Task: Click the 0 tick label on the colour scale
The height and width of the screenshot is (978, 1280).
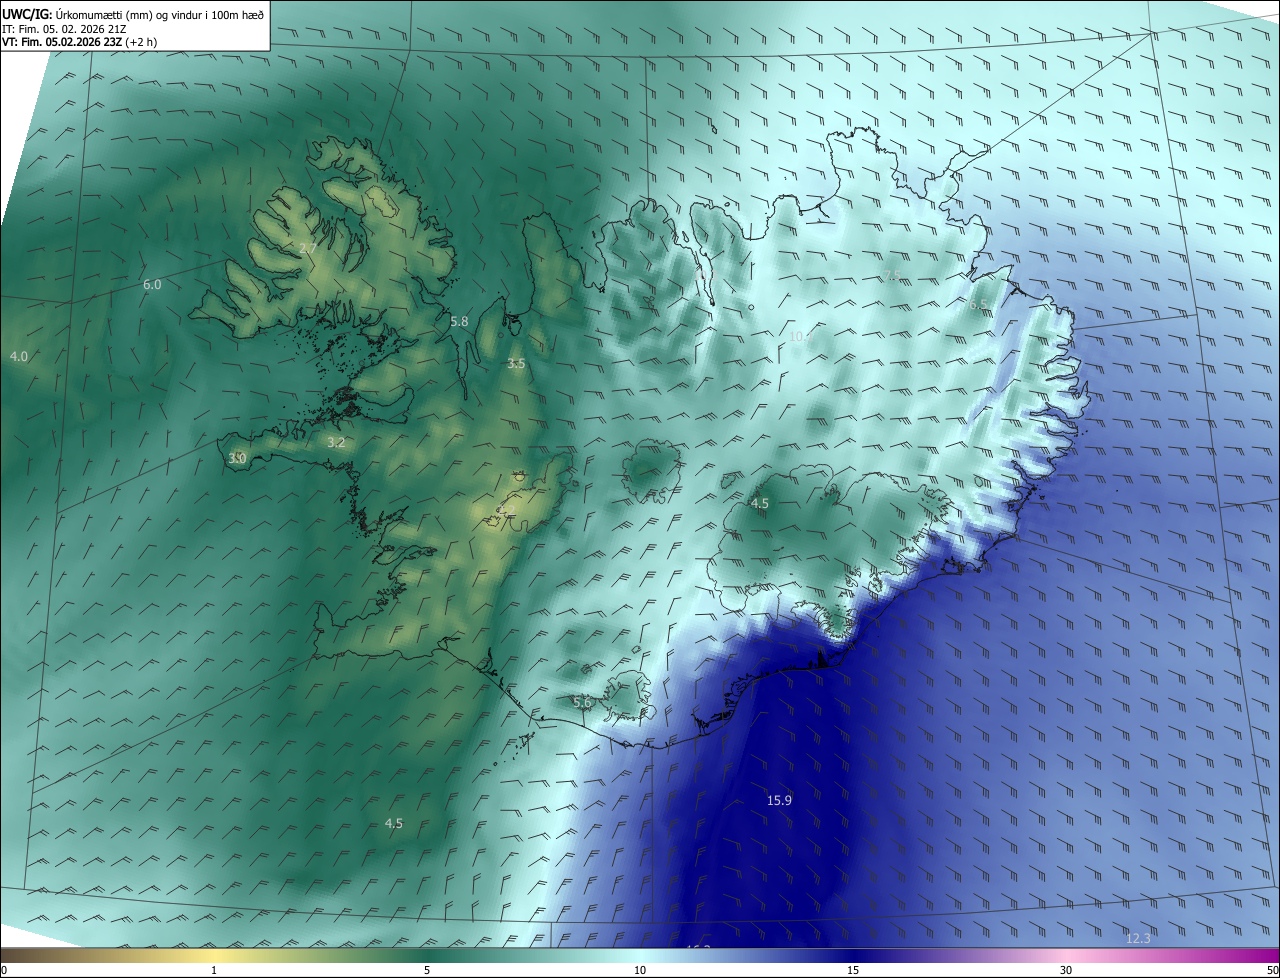Action: coord(4,970)
